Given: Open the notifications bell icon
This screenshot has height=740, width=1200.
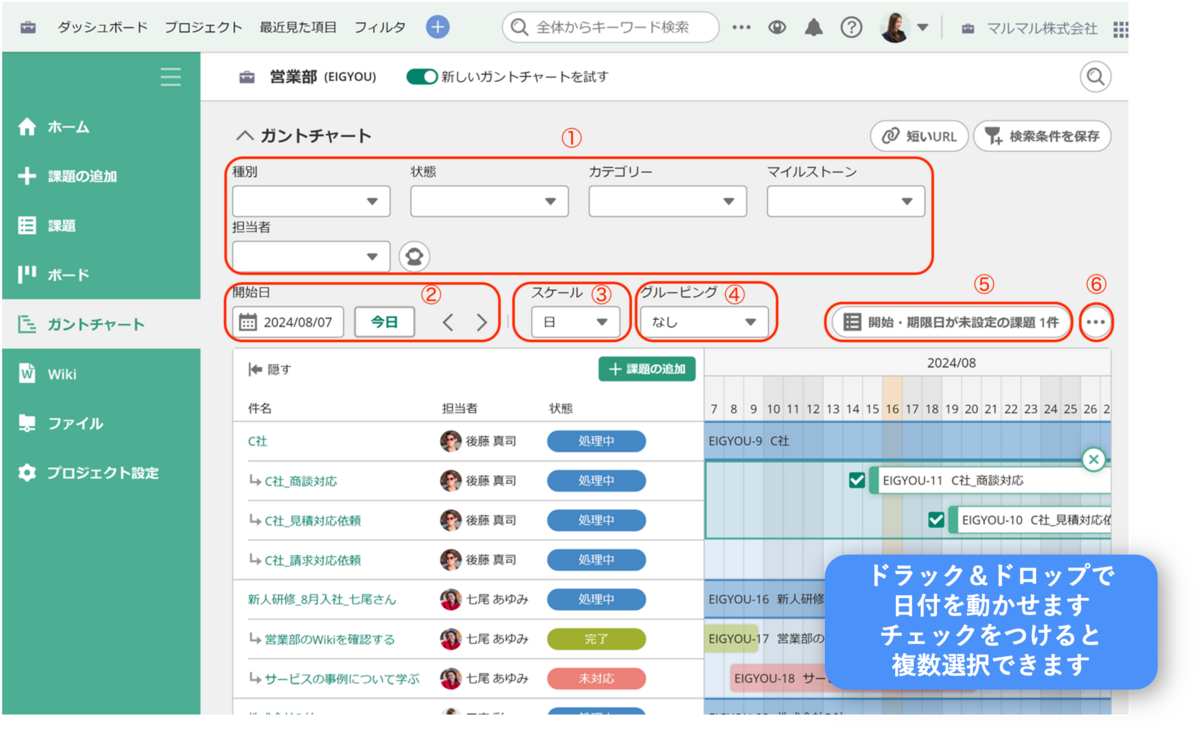Looking at the screenshot, I should point(814,27).
